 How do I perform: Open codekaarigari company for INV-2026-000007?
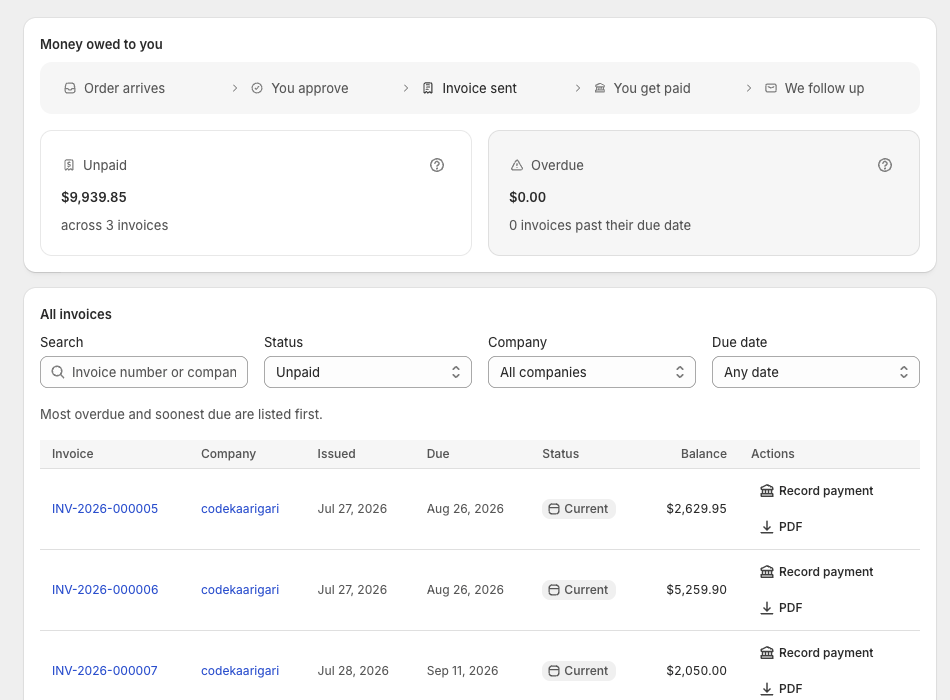(x=240, y=671)
